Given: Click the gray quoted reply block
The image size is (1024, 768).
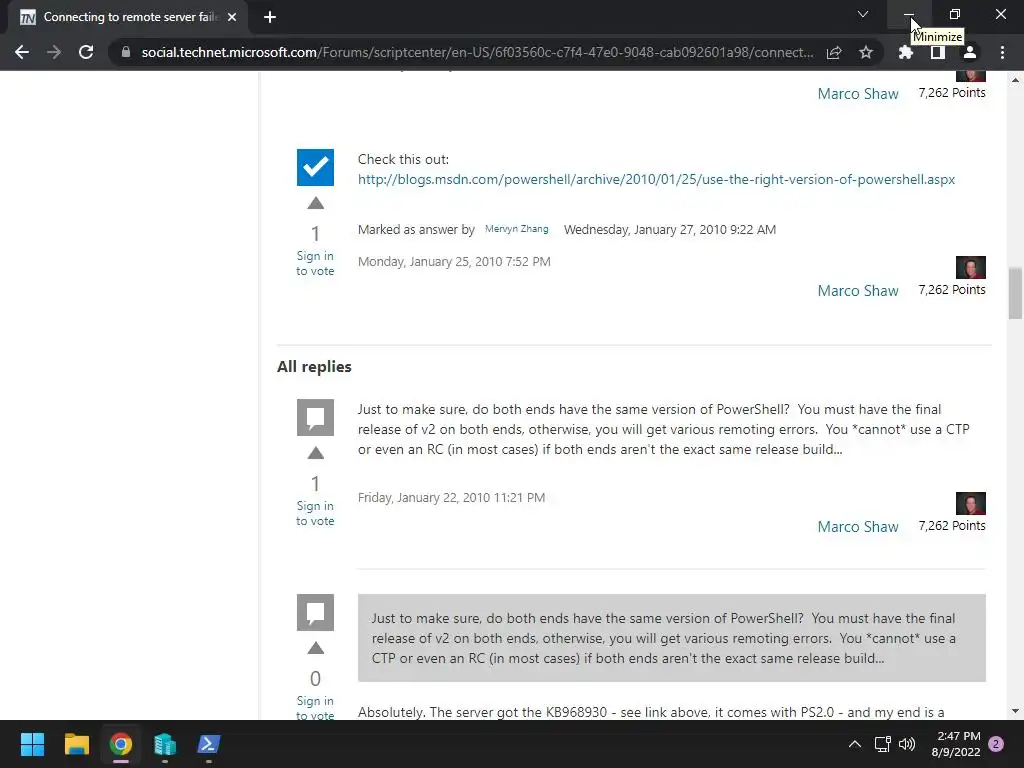Looking at the screenshot, I should click(x=671, y=637).
